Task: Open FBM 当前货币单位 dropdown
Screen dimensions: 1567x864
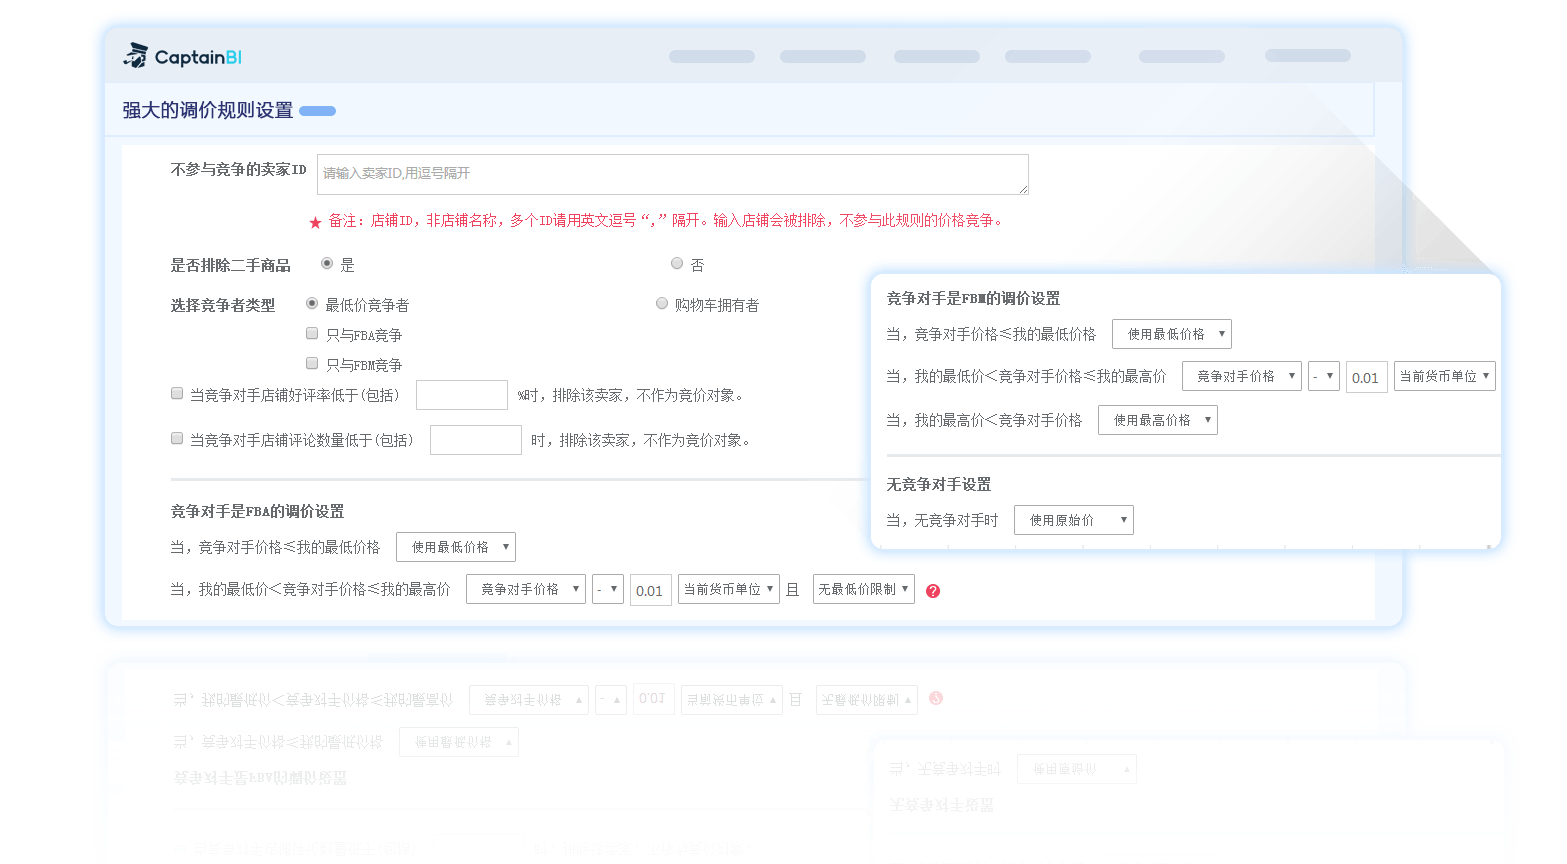Action: pyautogui.click(x=1445, y=376)
